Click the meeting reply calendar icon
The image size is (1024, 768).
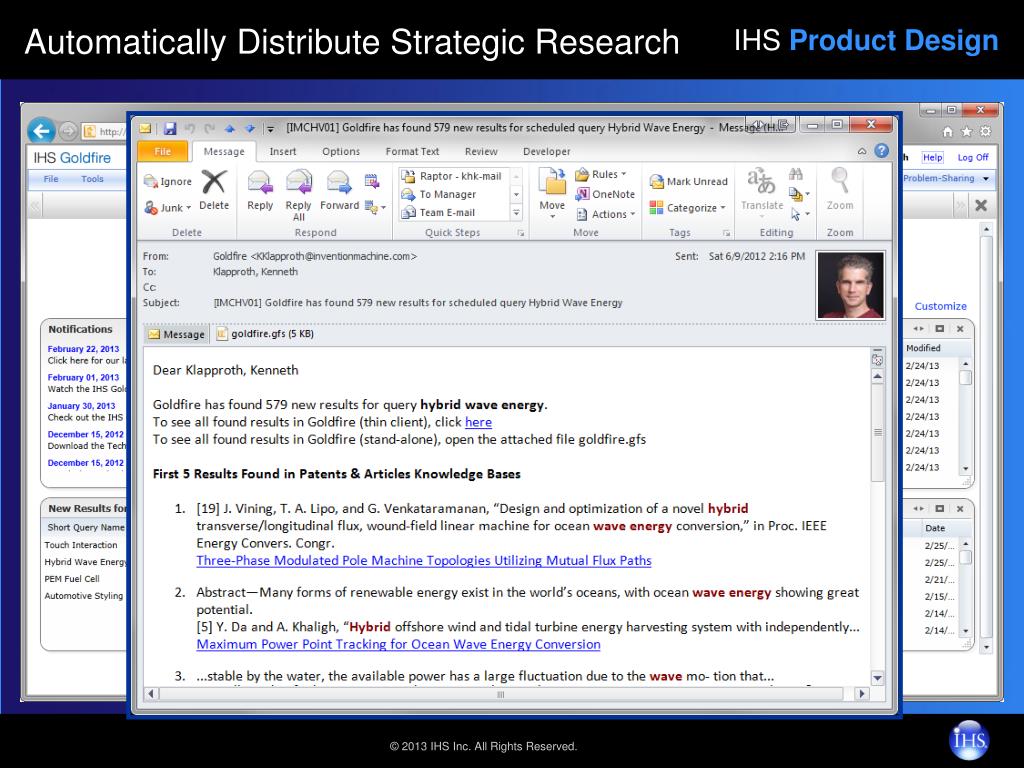point(372,181)
